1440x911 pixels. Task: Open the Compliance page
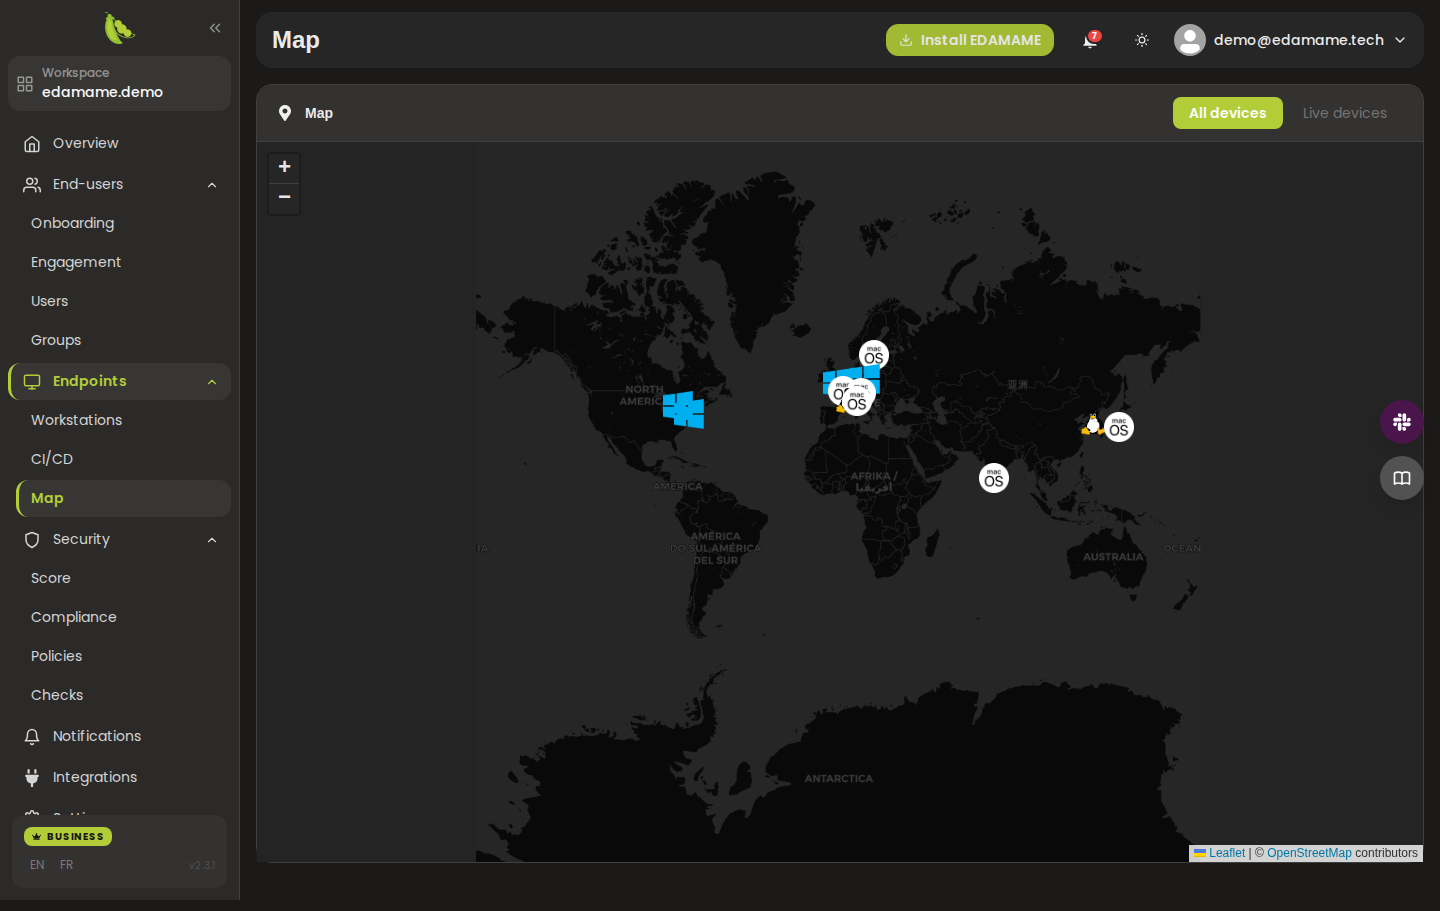click(x=74, y=617)
